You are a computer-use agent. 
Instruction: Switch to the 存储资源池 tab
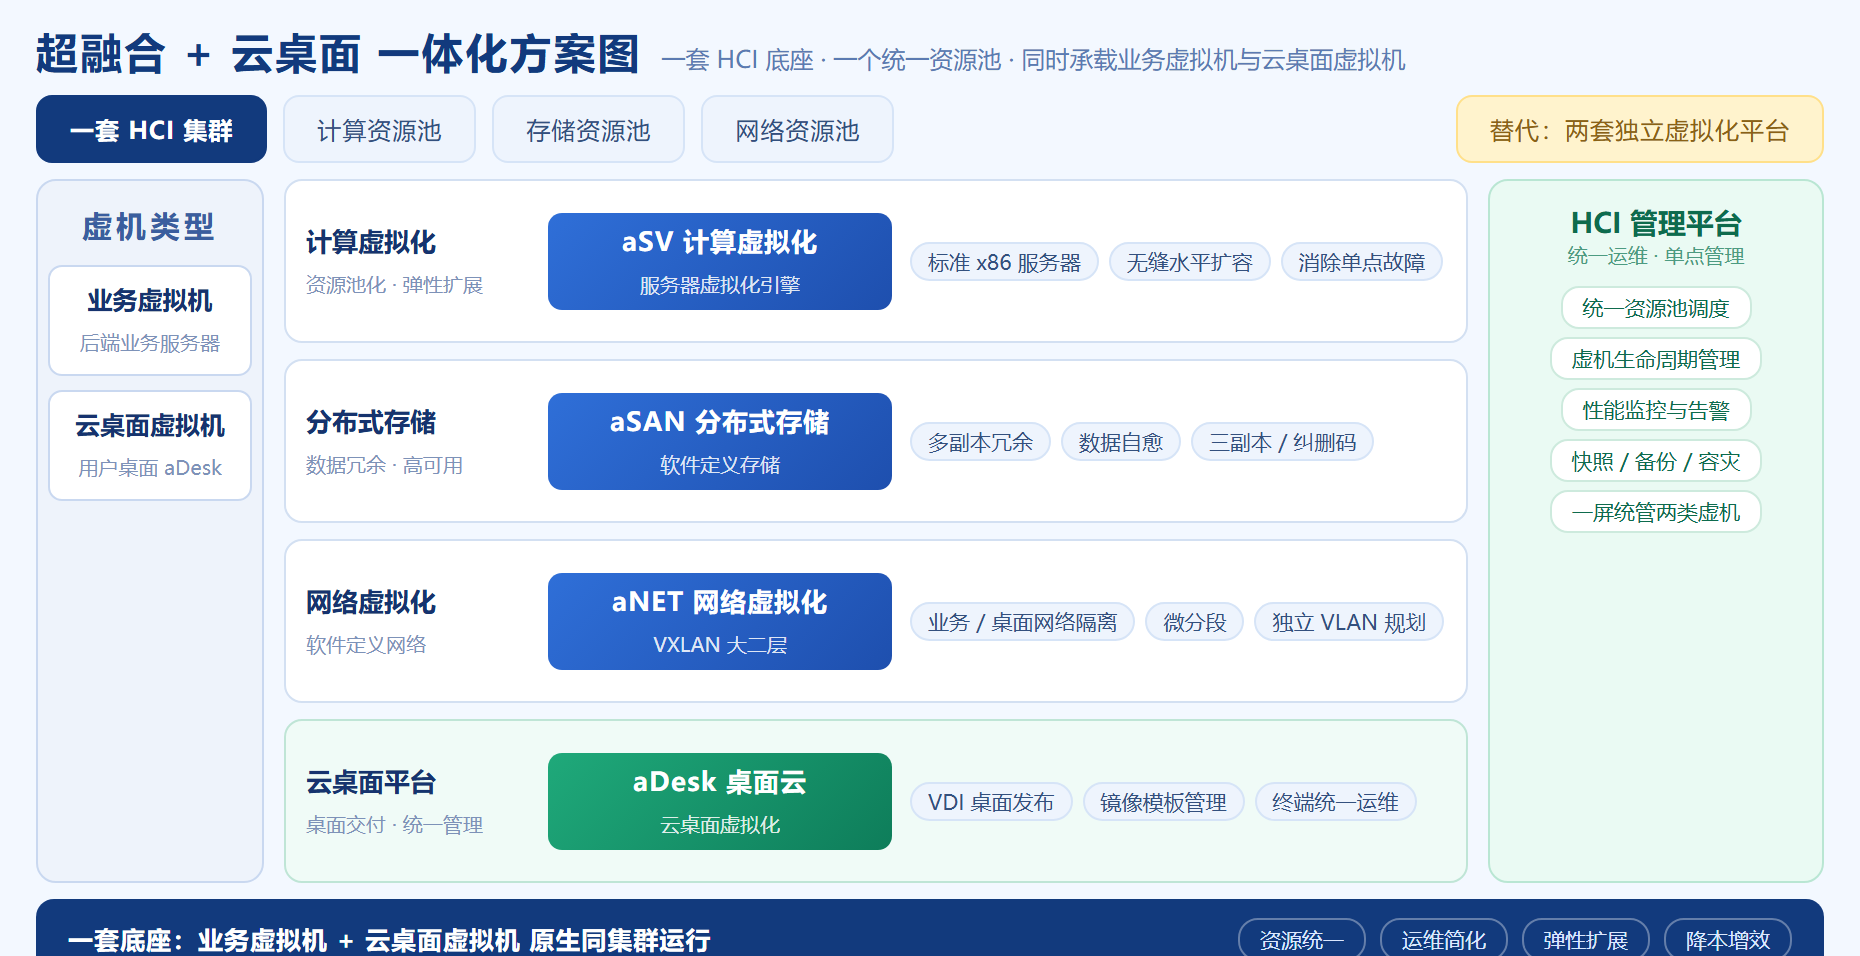(x=588, y=129)
